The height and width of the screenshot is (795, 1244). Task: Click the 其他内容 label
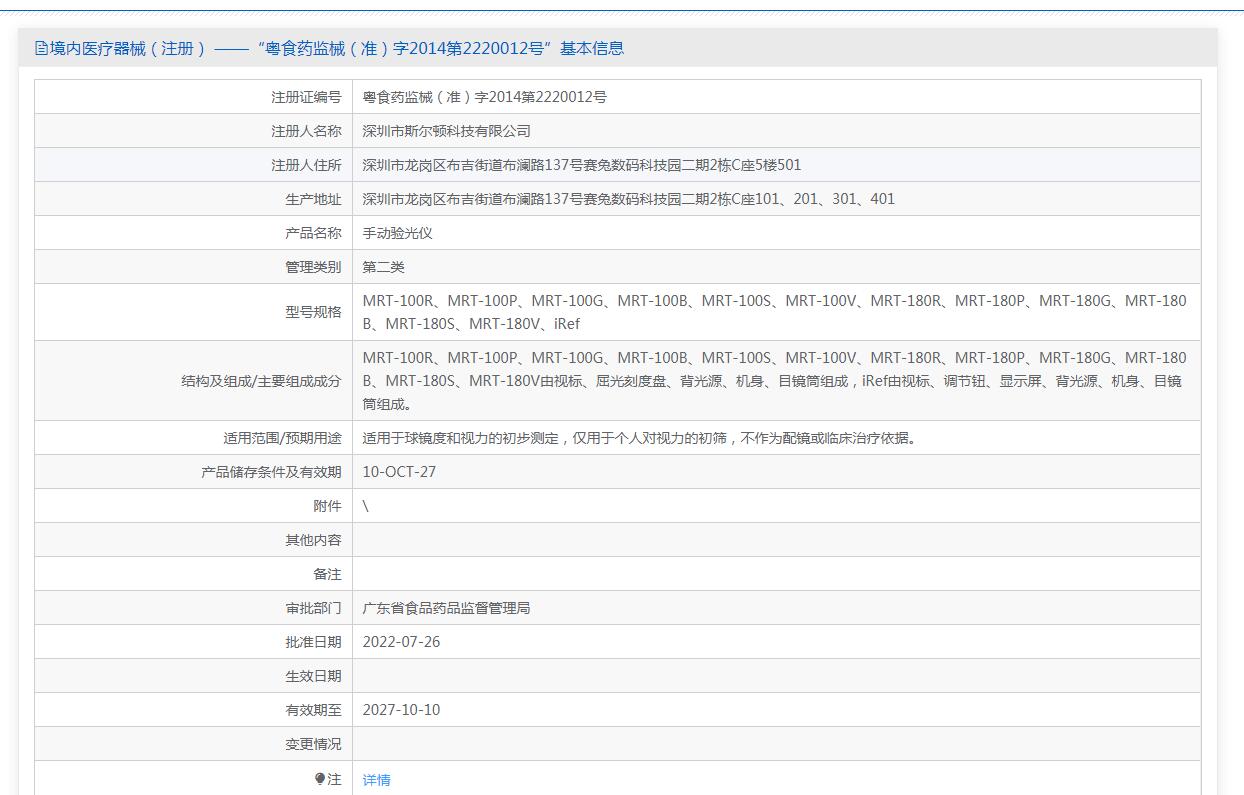click(313, 540)
